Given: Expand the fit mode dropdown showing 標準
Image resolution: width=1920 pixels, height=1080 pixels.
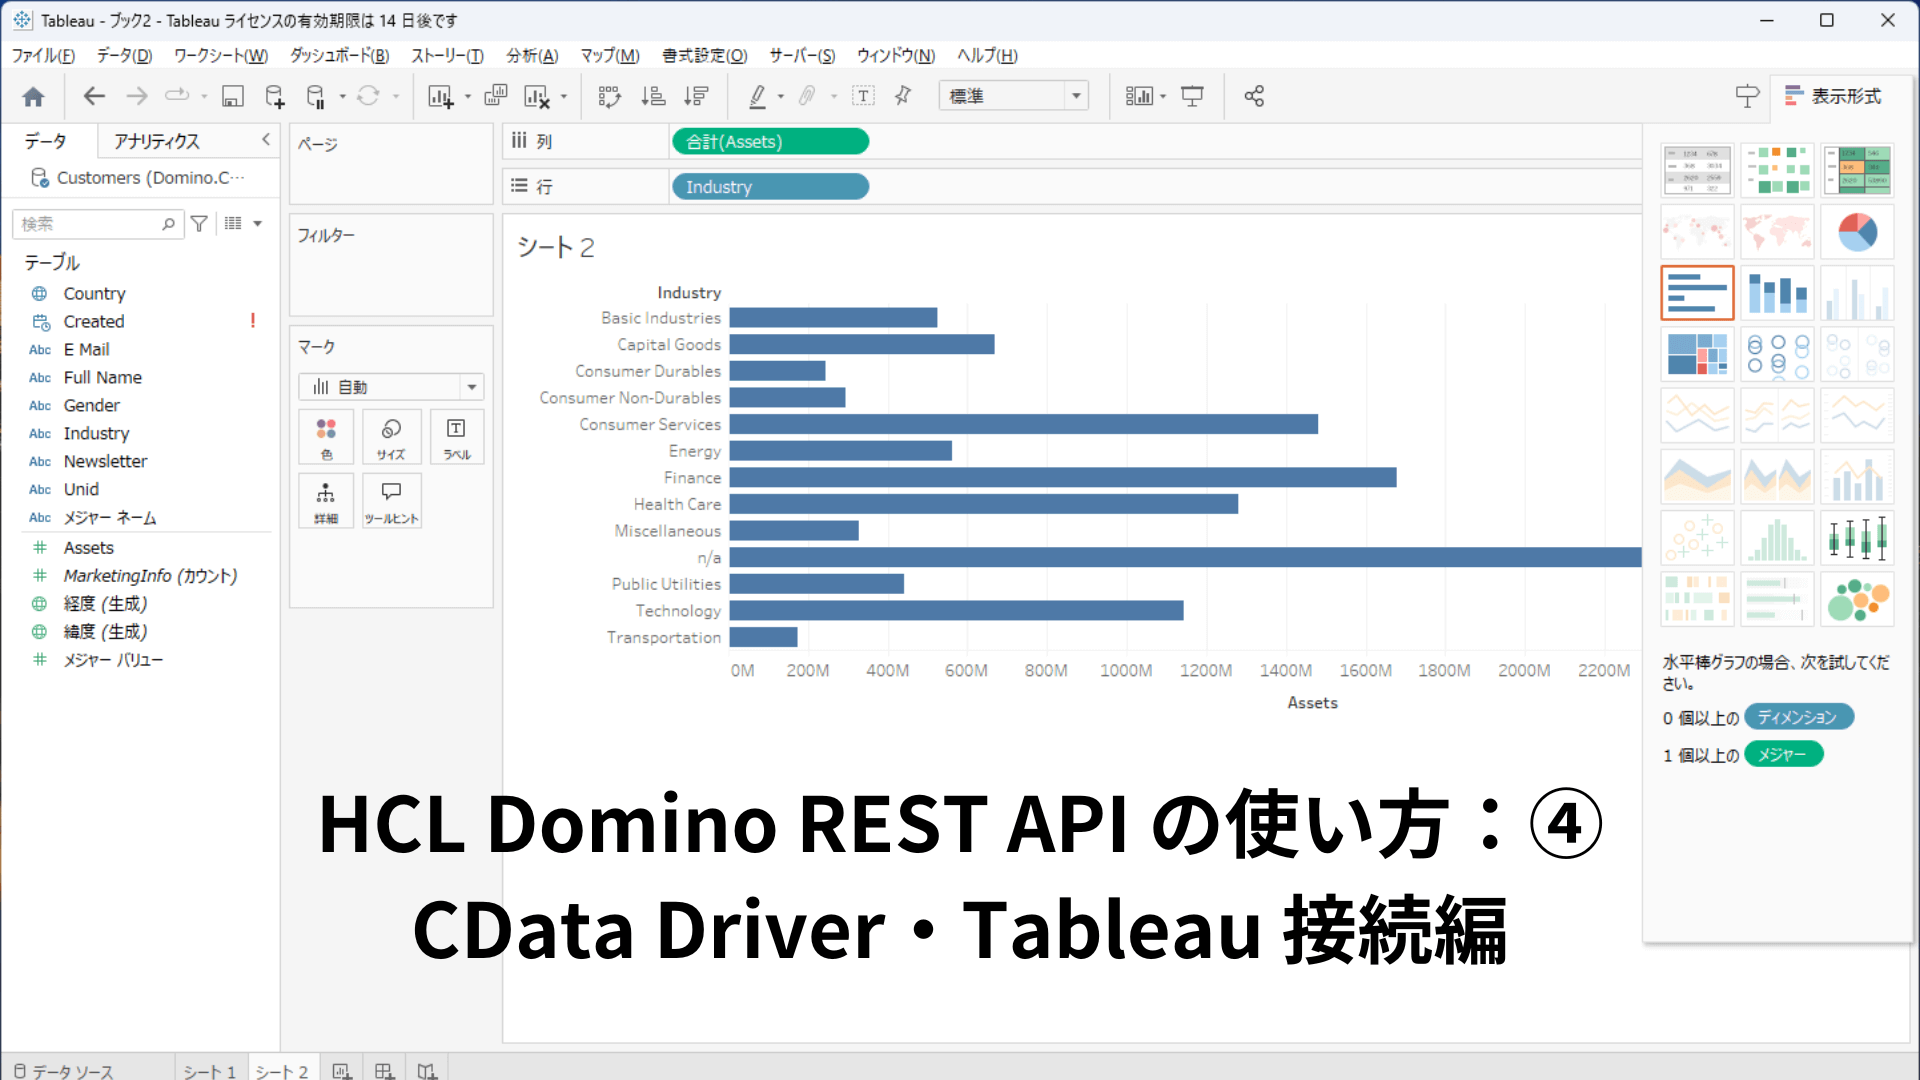Looking at the screenshot, I should click(1077, 95).
